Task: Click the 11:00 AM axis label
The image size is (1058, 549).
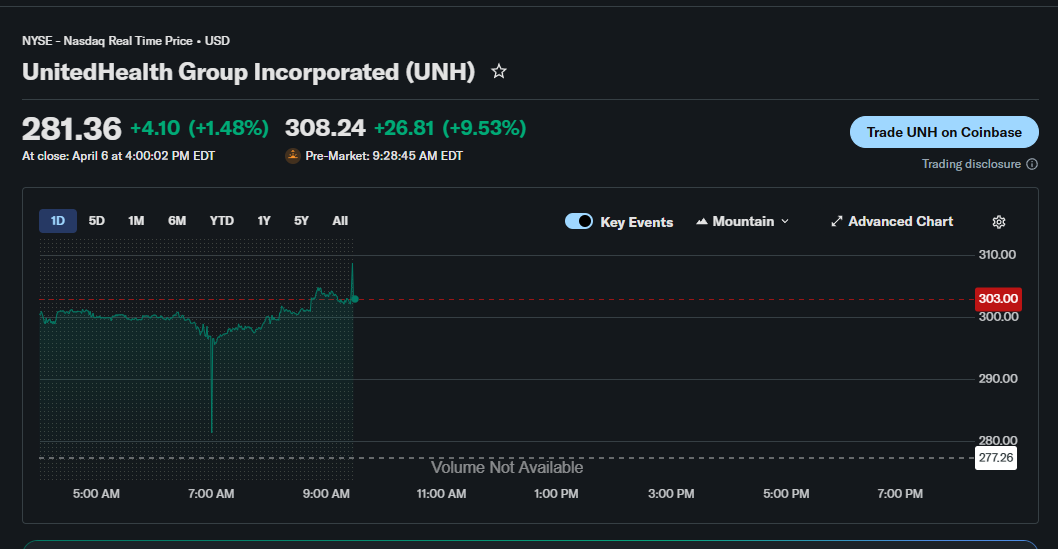Action: point(441,494)
